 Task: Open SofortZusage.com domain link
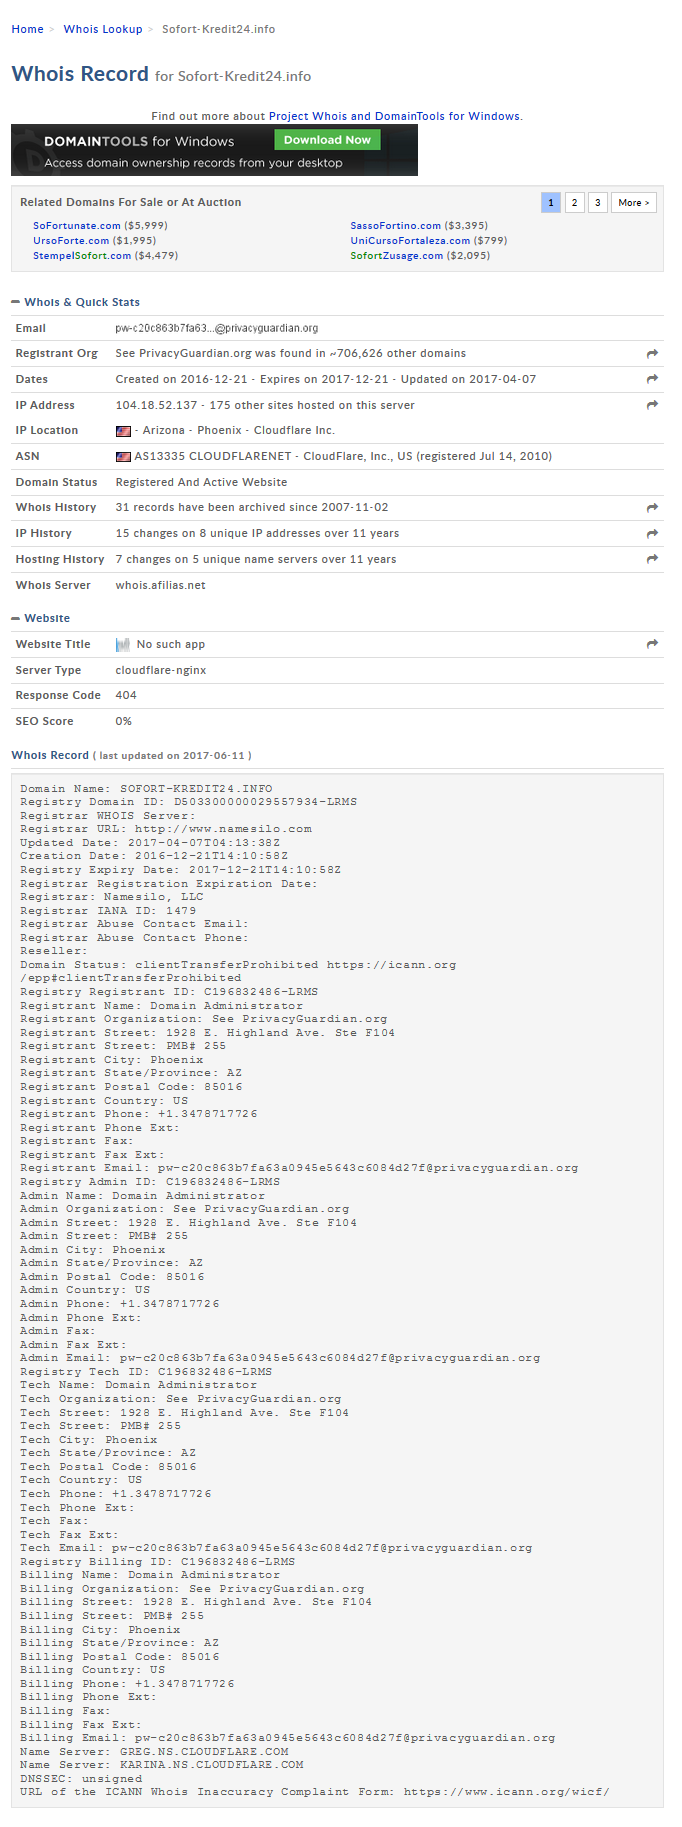[396, 256]
